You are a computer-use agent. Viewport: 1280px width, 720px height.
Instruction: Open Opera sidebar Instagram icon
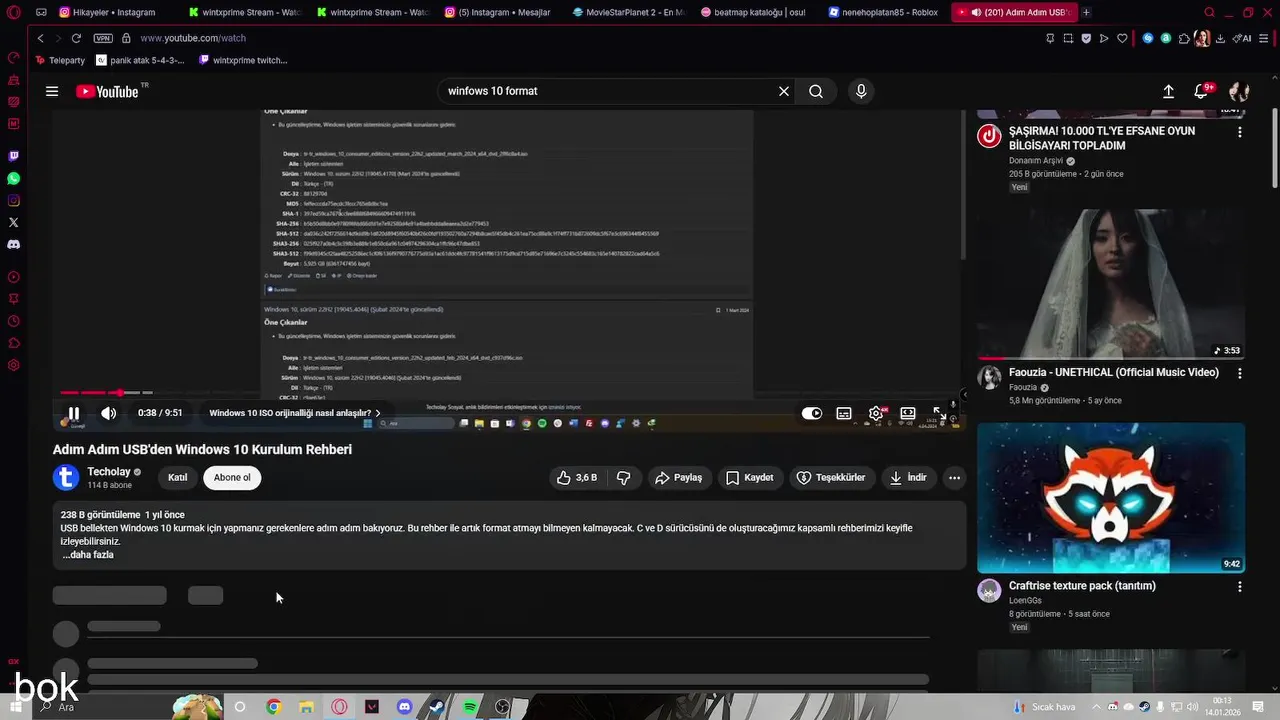13,200
